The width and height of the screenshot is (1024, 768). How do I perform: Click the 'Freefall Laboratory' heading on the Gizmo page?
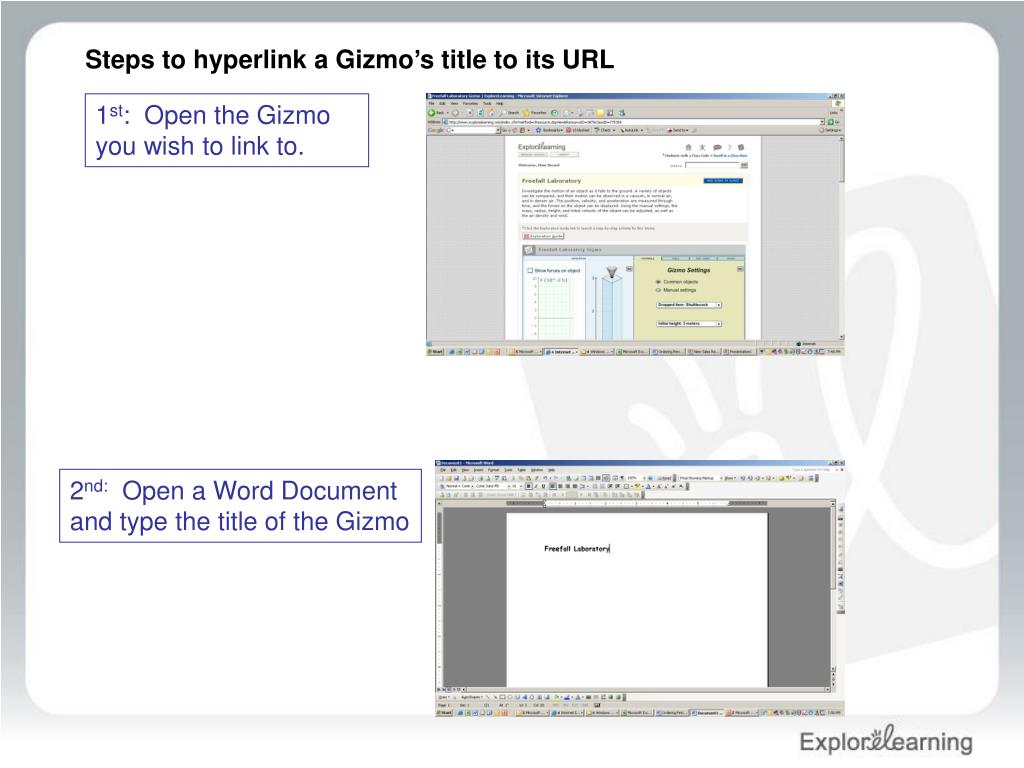[x=551, y=180]
